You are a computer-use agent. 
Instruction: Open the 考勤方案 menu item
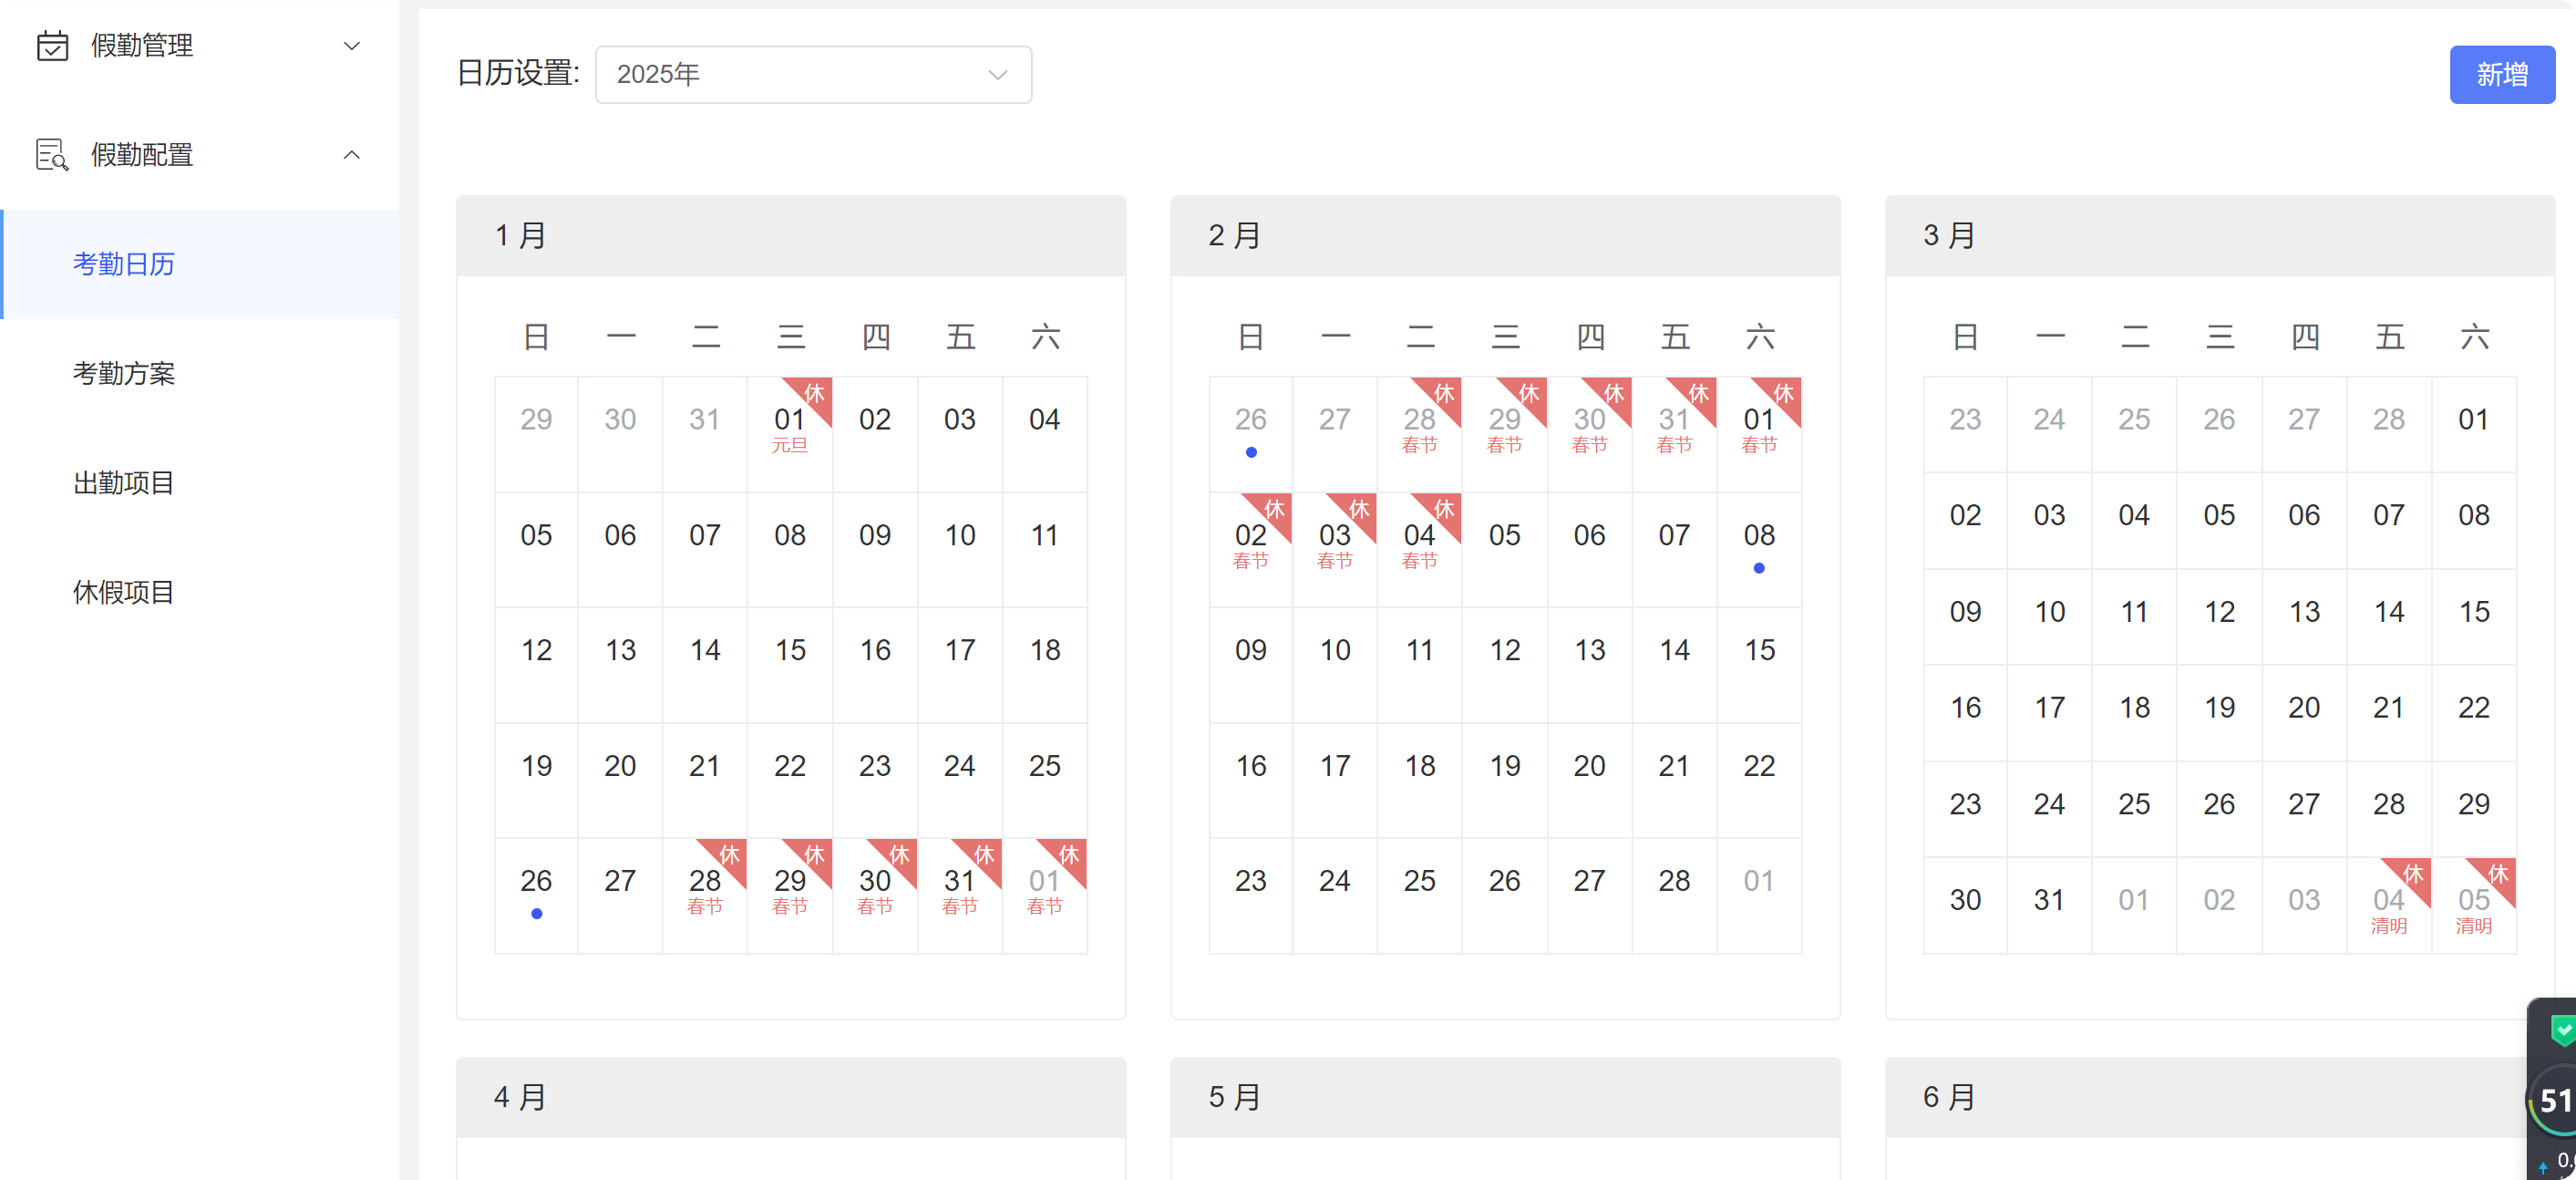pos(124,374)
